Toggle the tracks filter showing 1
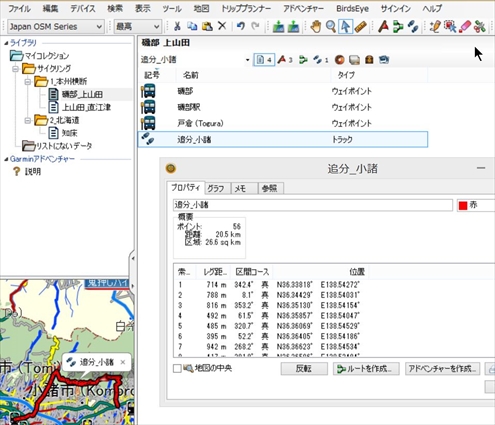 [321, 60]
